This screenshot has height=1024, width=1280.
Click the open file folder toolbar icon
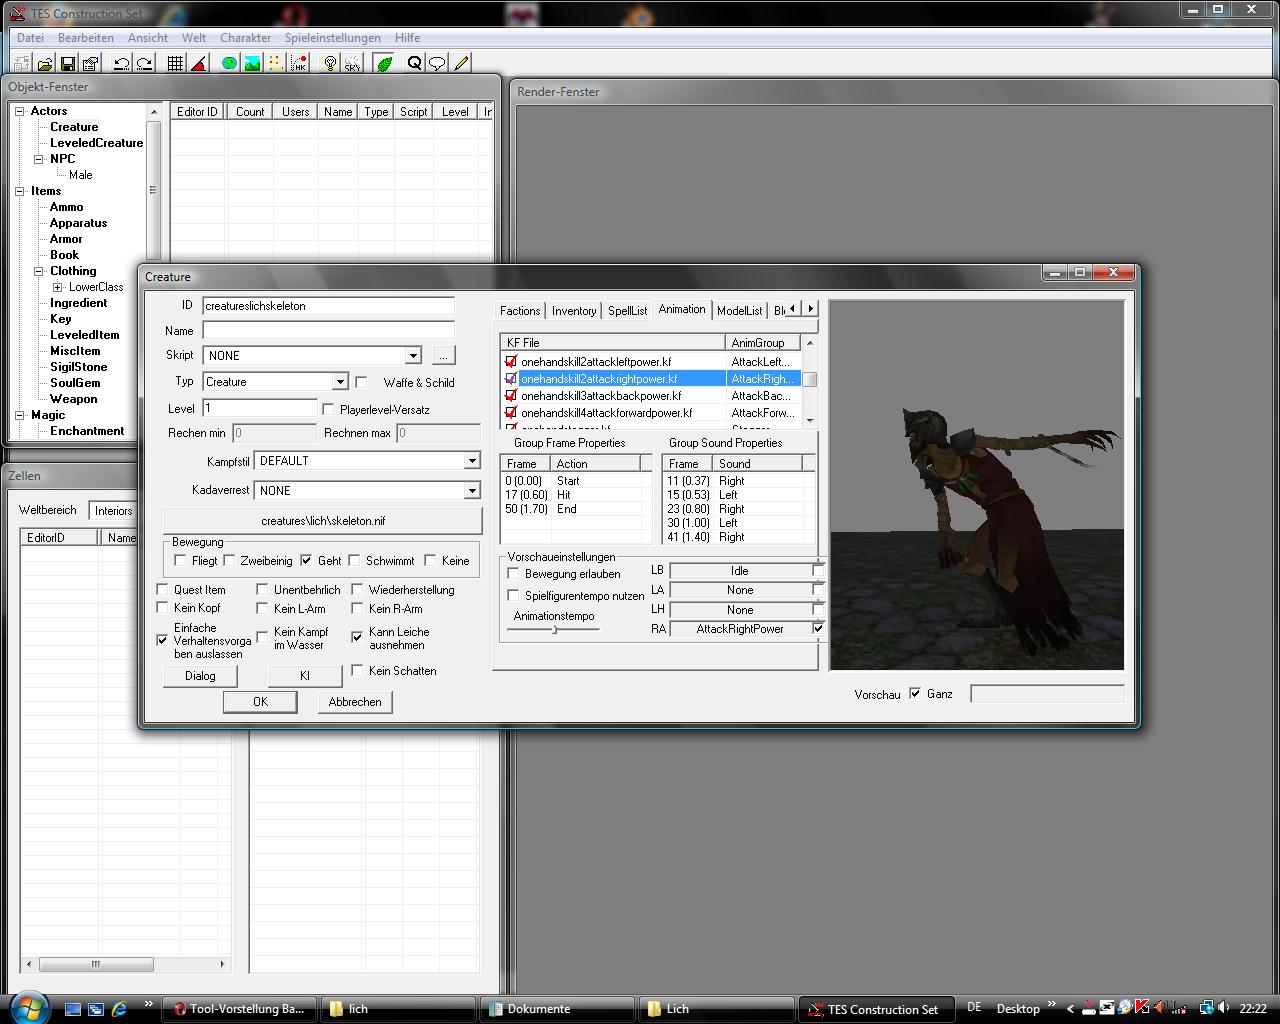[x=45, y=64]
